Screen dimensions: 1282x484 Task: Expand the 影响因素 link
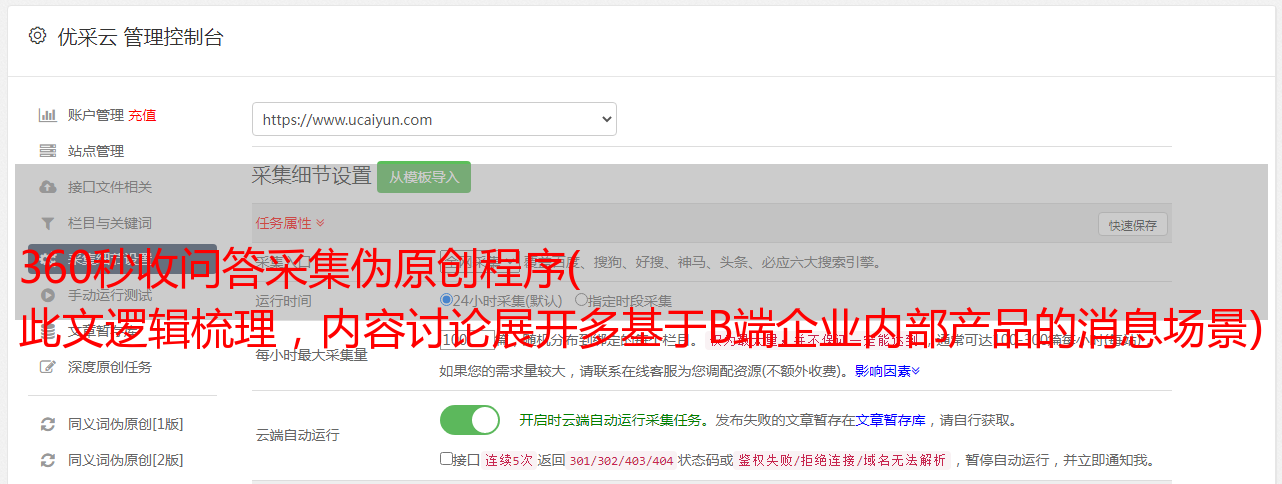click(x=887, y=371)
